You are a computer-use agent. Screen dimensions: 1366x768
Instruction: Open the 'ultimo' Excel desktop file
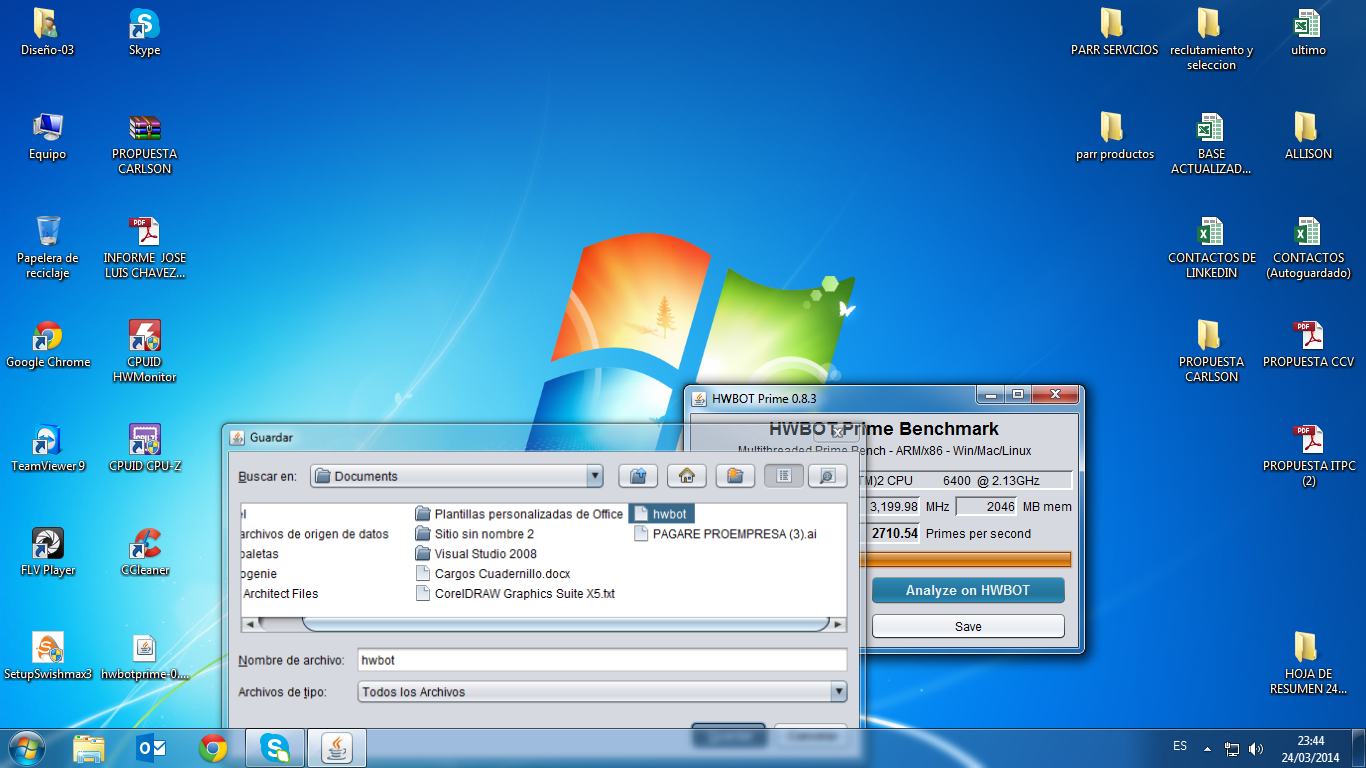point(1308,32)
